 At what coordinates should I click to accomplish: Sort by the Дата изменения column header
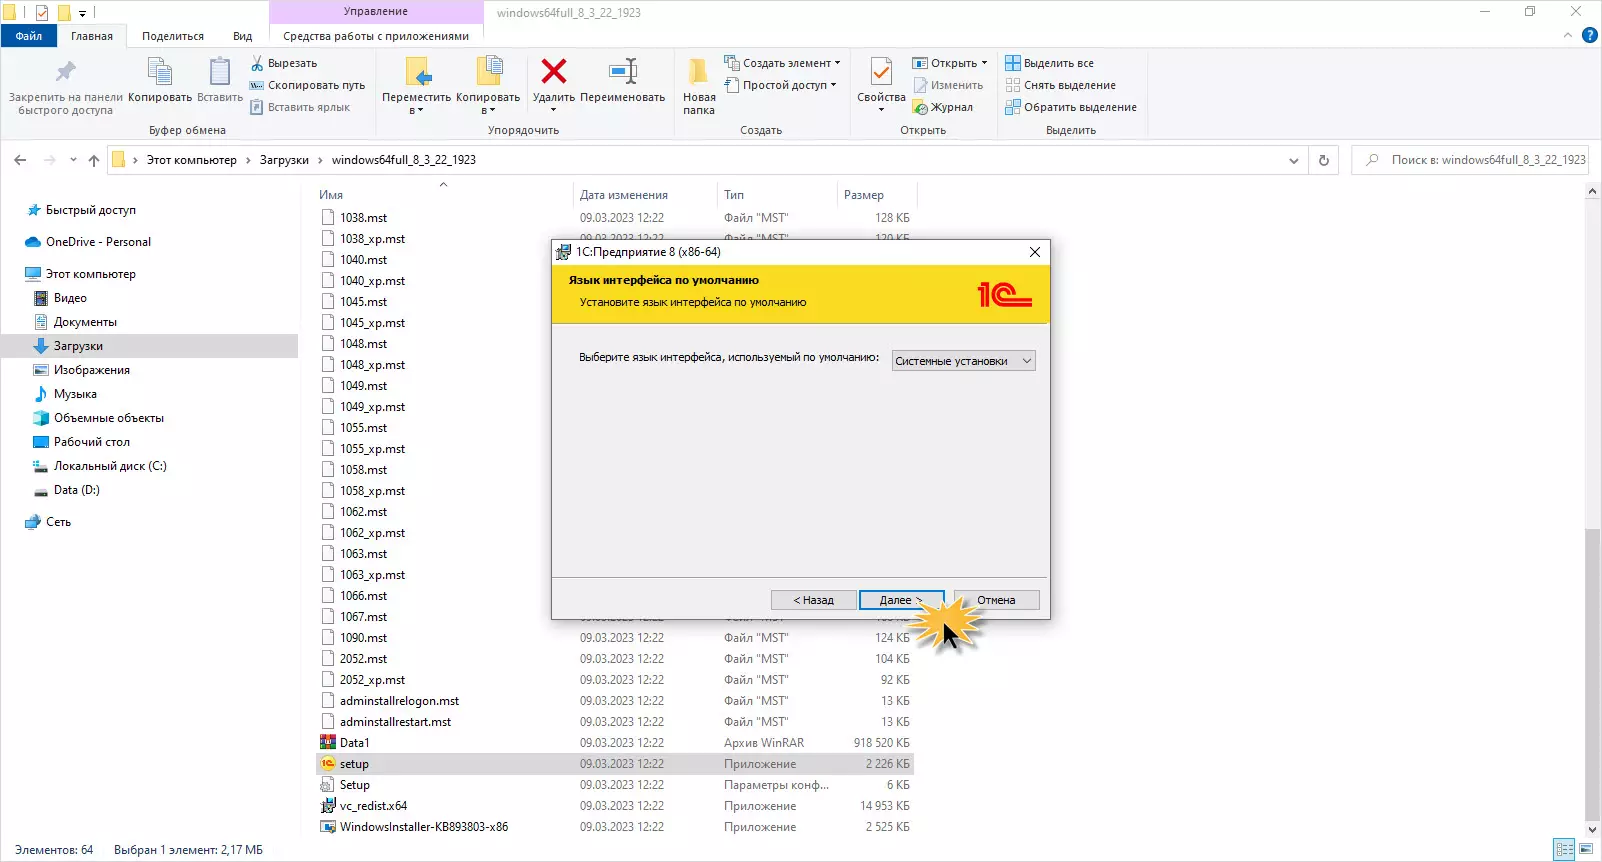click(624, 195)
